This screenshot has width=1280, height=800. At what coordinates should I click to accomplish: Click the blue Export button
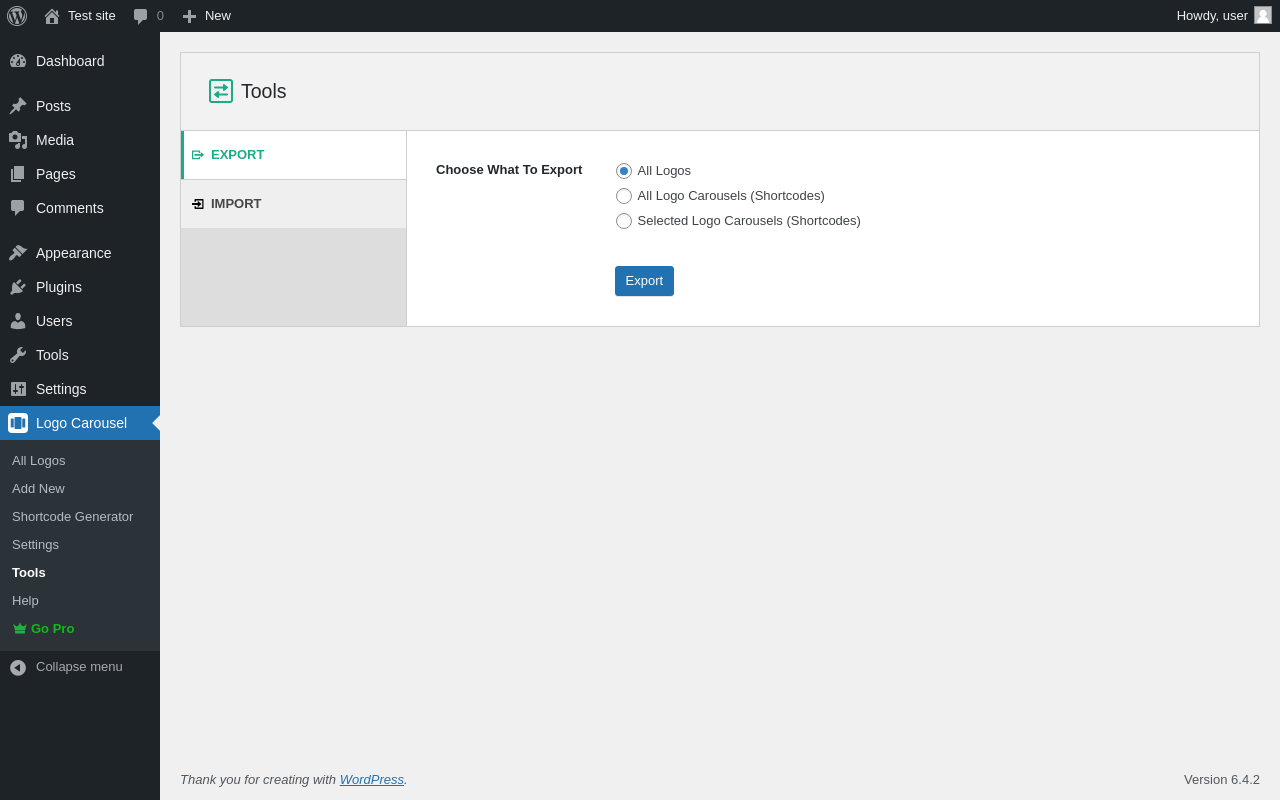pos(644,281)
